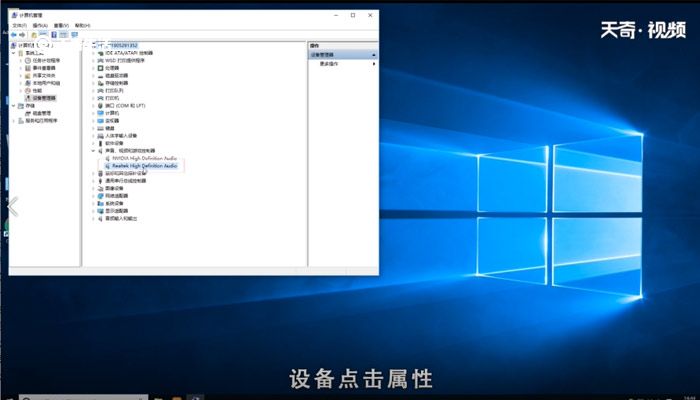Click the 端口 (COM 和 LPT) icon
This screenshot has width=700, height=400.
[100, 106]
